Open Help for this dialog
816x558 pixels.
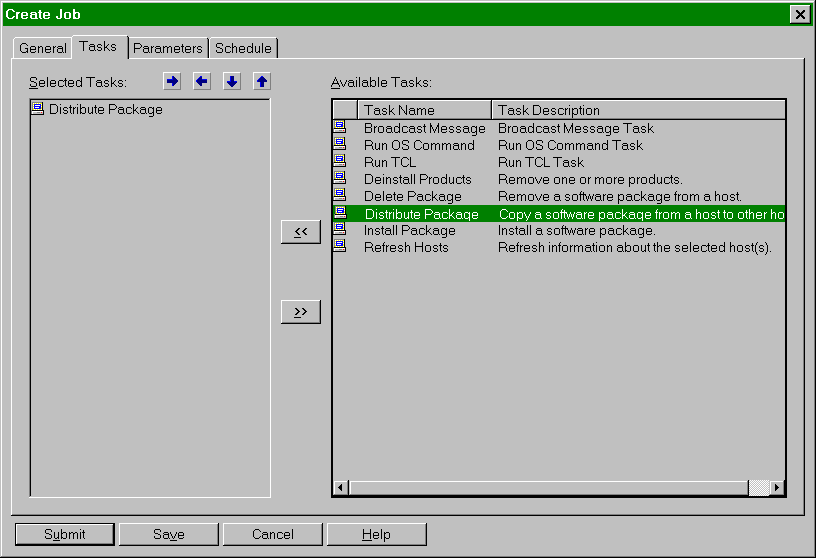pyautogui.click(x=376, y=535)
